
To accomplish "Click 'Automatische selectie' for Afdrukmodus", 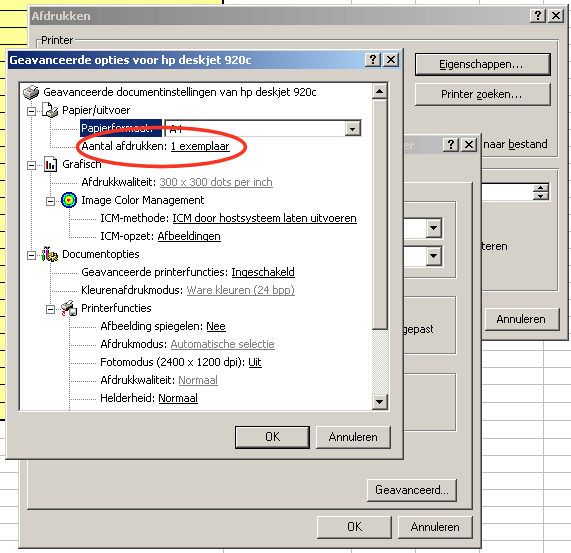I will click(223, 344).
